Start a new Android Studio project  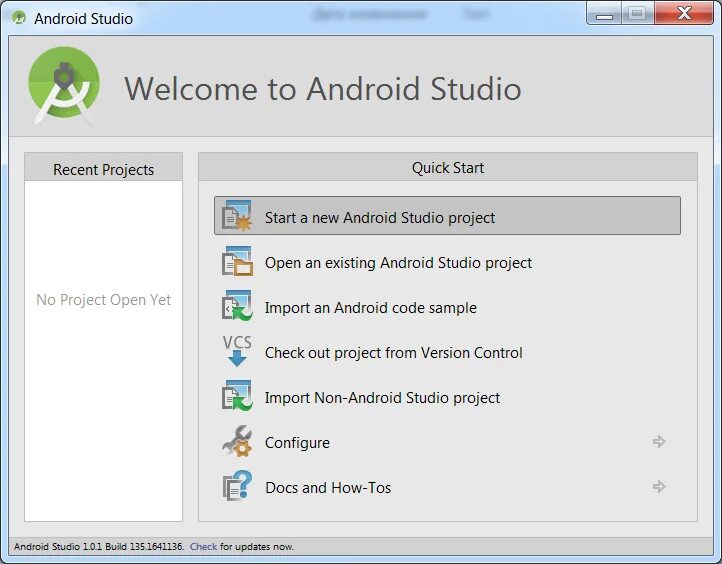pos(447,215)
